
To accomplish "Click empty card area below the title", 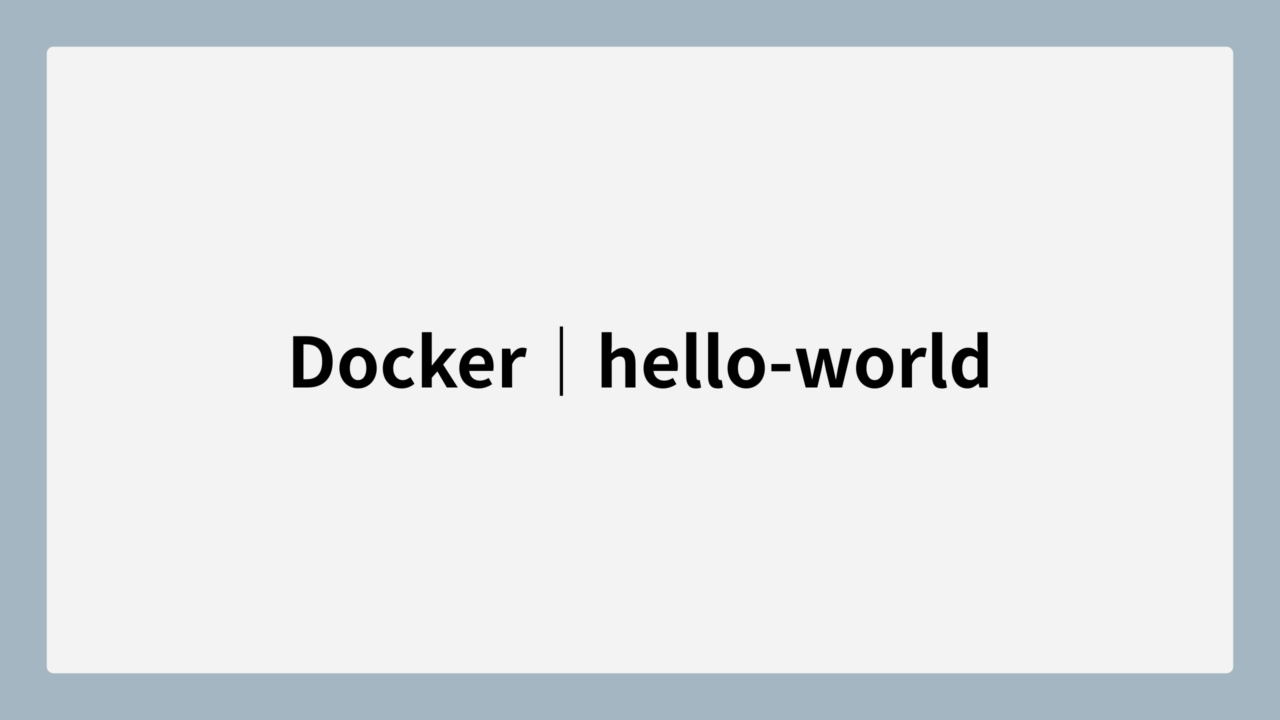I will tap(640, 535).
